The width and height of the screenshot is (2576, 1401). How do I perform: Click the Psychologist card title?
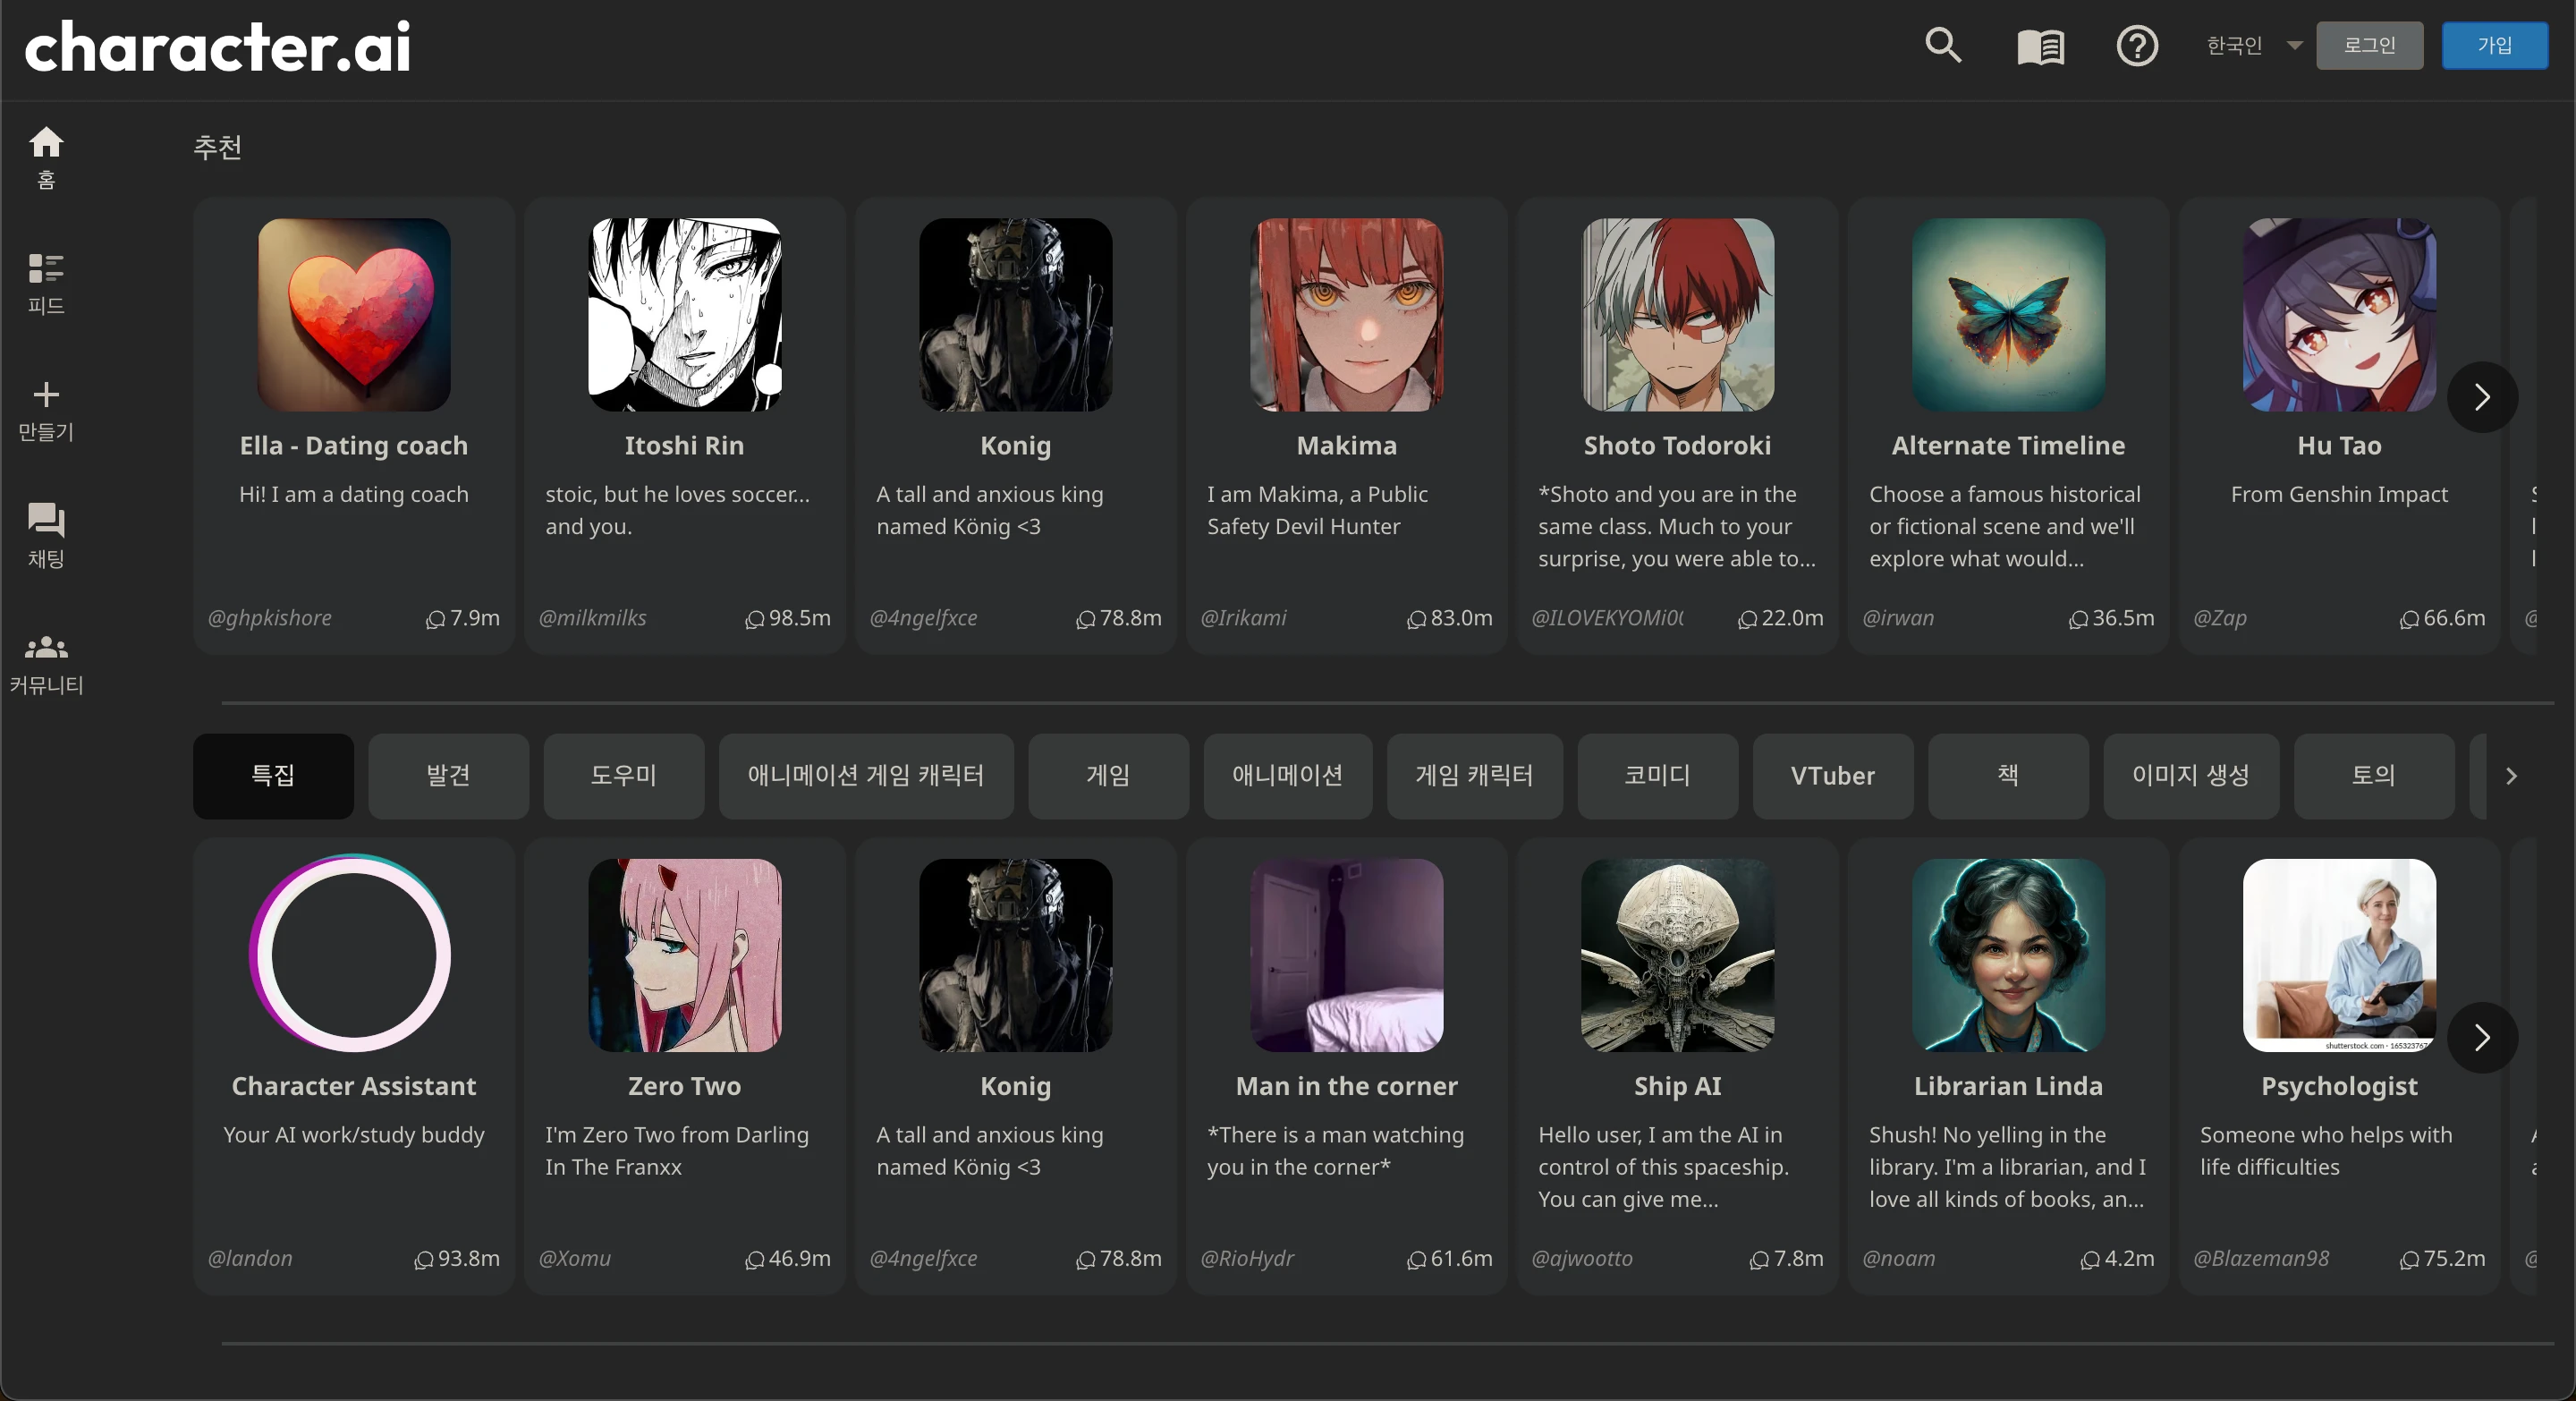click(x=2340, y=1087)
